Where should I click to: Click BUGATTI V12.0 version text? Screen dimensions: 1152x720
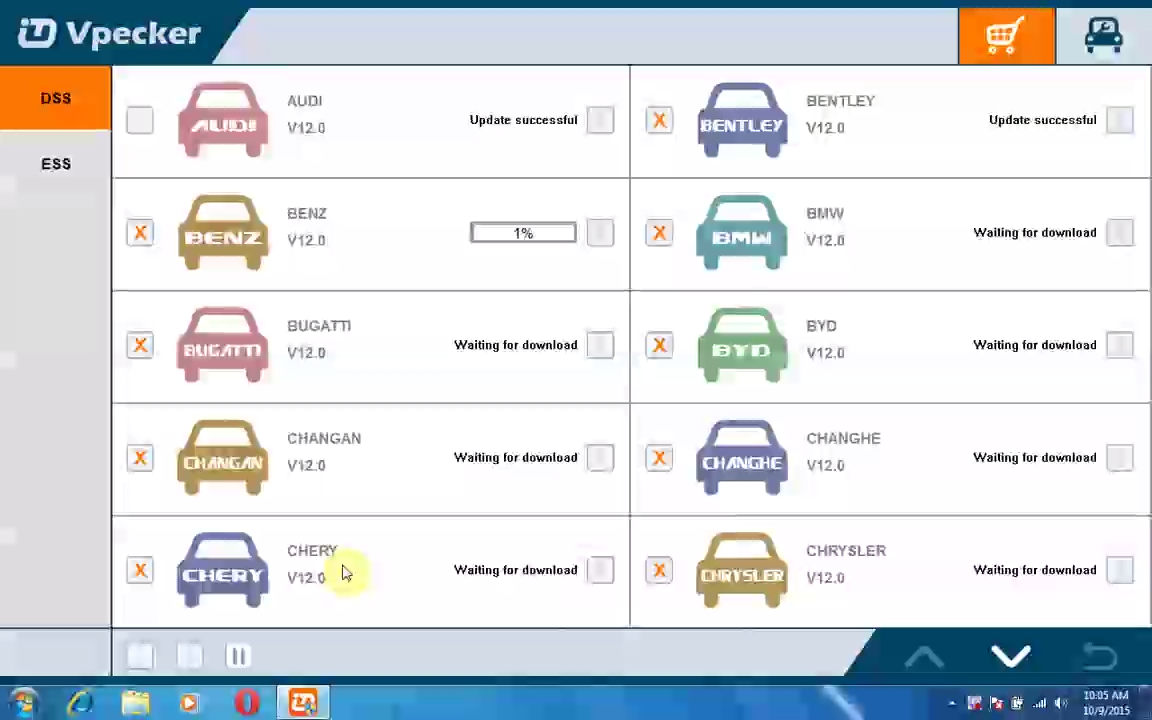306,353
